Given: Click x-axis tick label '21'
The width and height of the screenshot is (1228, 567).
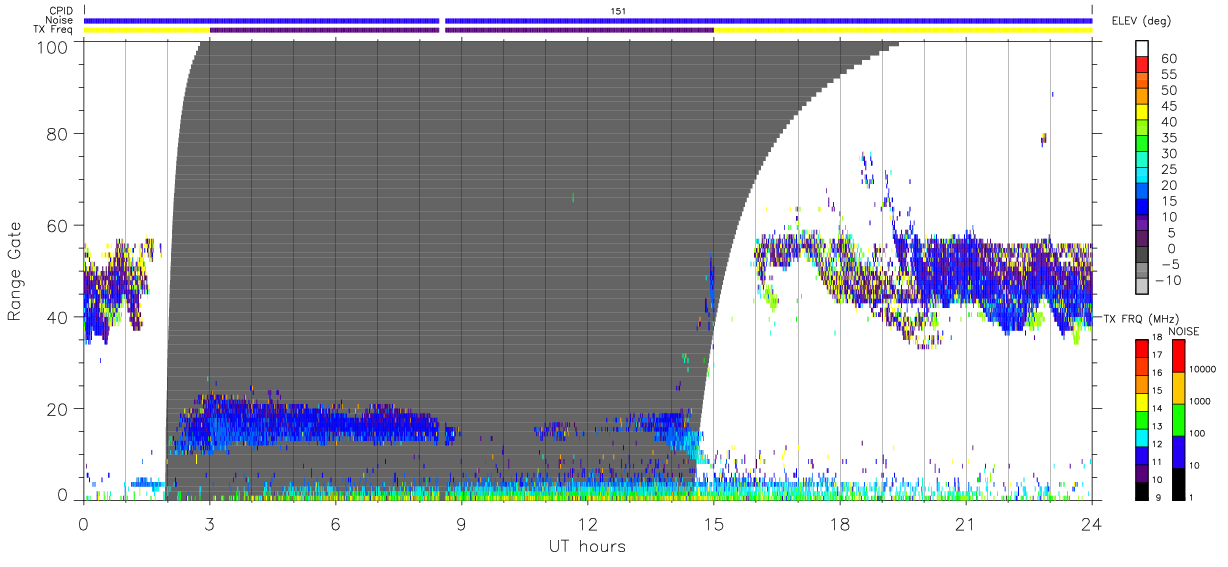Looking at the screenshot, I should 965,524.
